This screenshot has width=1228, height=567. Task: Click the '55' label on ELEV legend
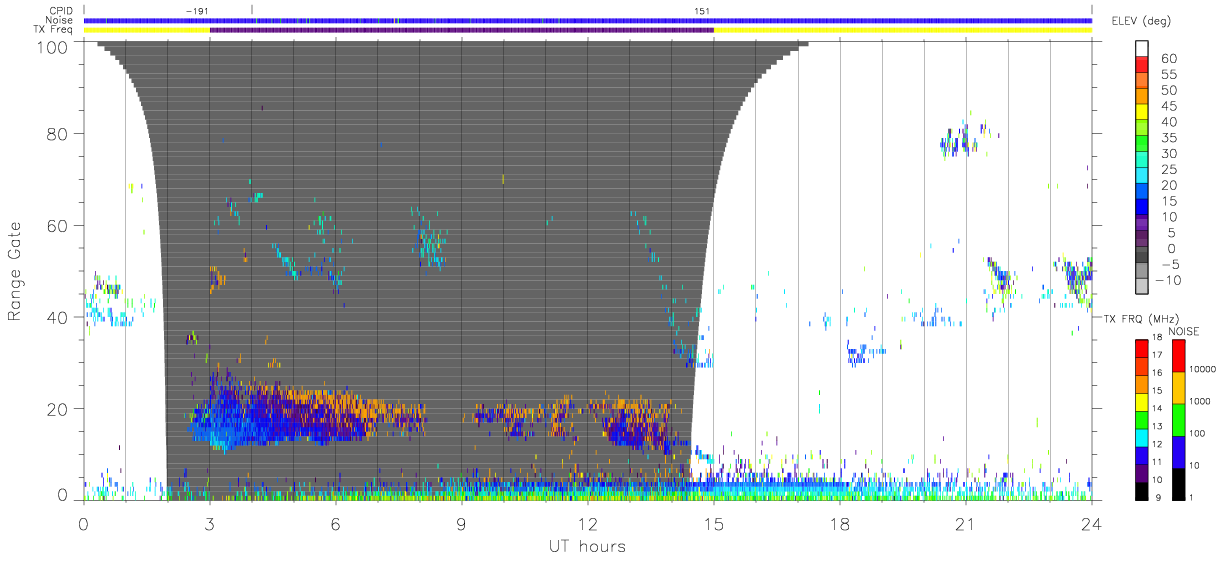pos(1168,74)
